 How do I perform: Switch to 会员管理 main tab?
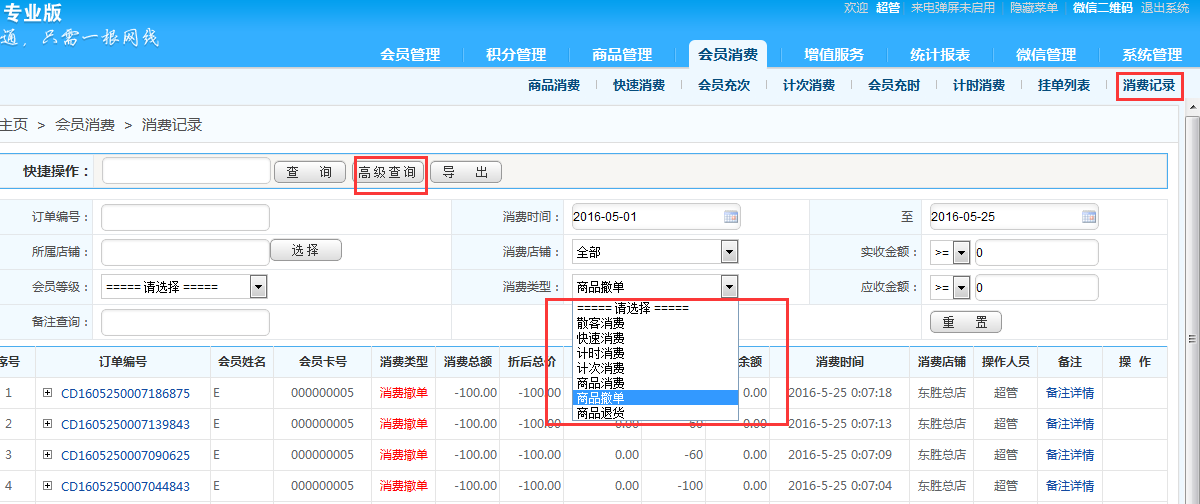tap(410, 55)
